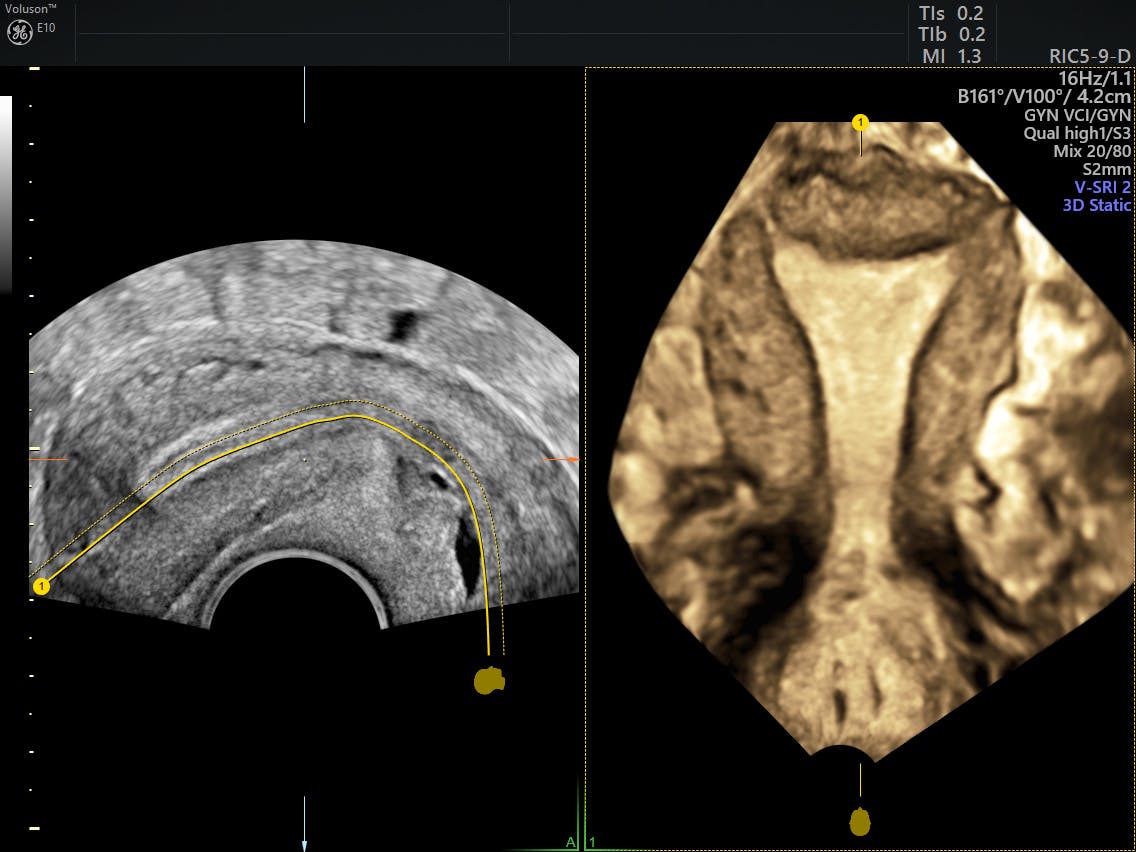Image resolution: width=1136 pixels, height=852 pixels.
Task: Click the Mix 20/80 parameter
Action: (1092, 151)
